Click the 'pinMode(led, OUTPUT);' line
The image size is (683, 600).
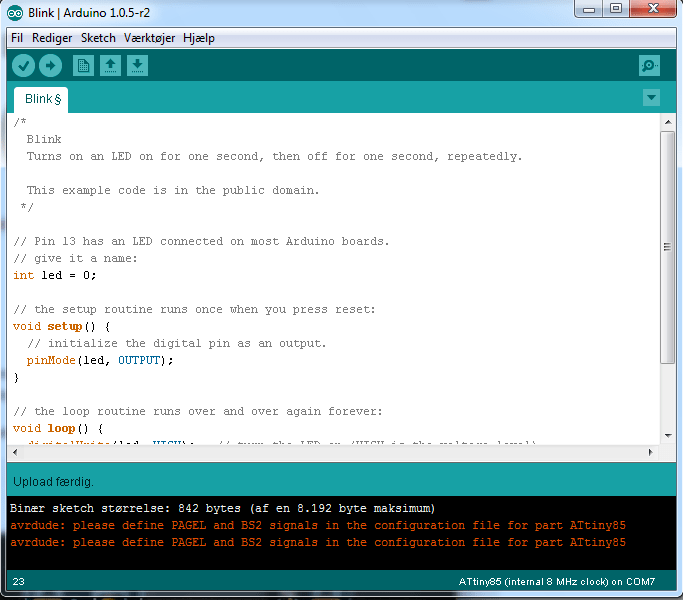point(100,360)
